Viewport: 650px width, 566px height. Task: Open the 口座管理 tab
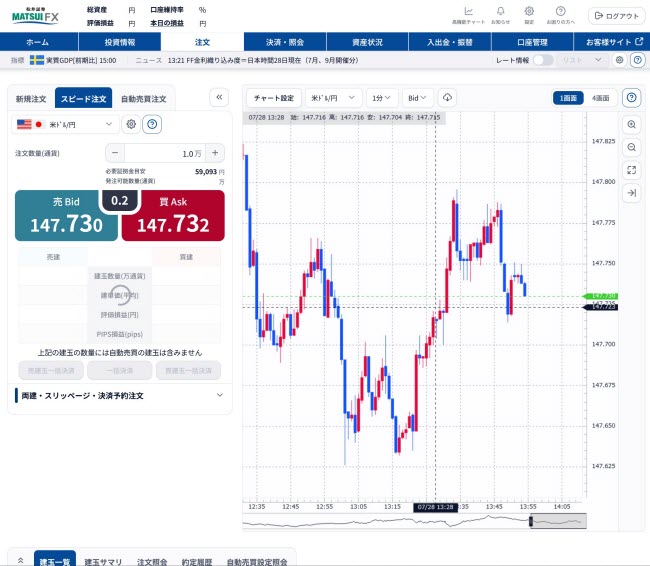coord(532,42)
